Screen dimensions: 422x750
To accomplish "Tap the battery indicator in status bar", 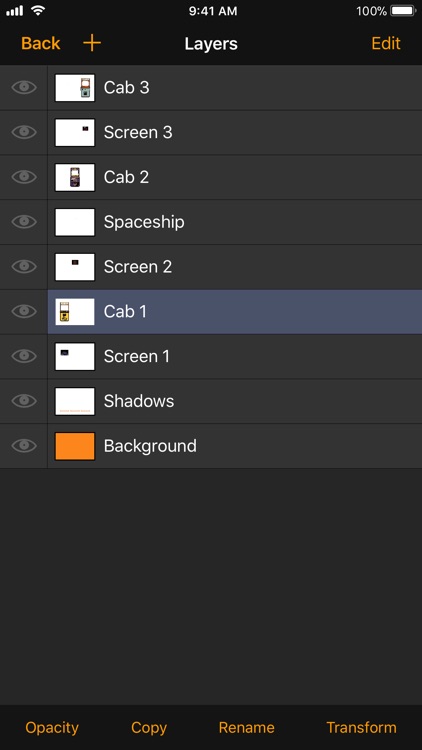I will tap(403, 11).
